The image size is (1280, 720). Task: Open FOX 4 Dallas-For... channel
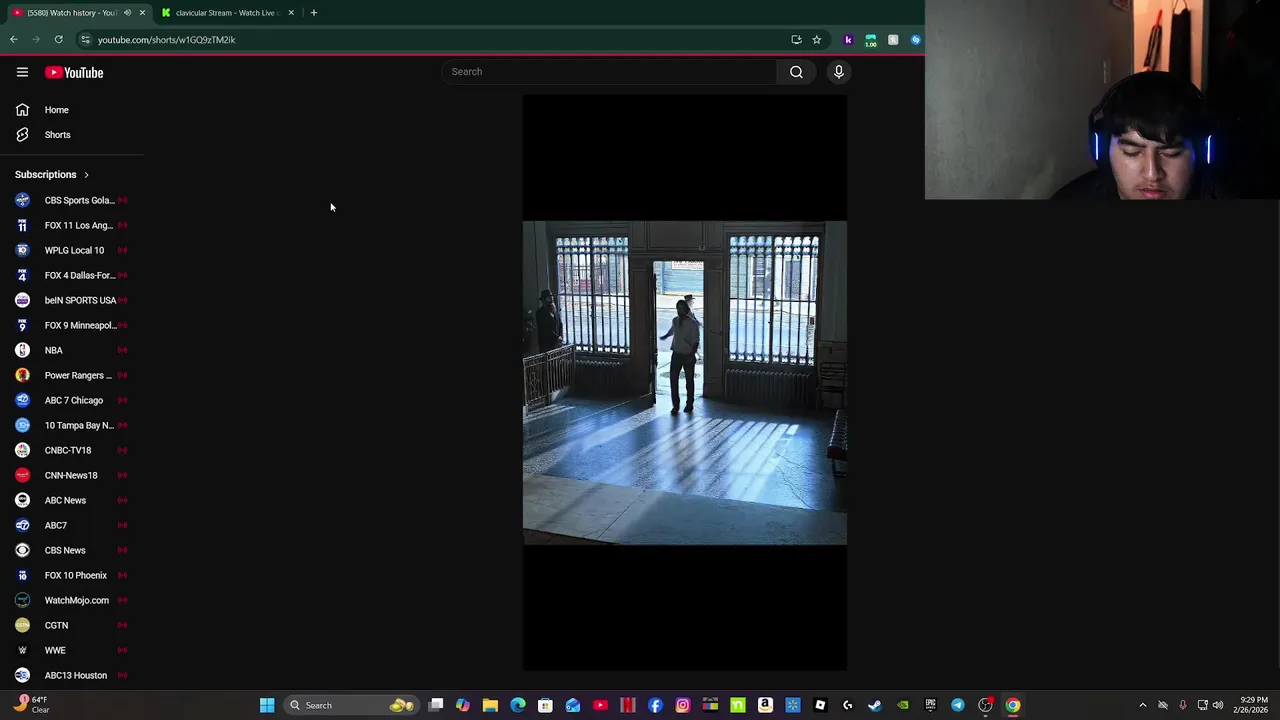(72, 275)
